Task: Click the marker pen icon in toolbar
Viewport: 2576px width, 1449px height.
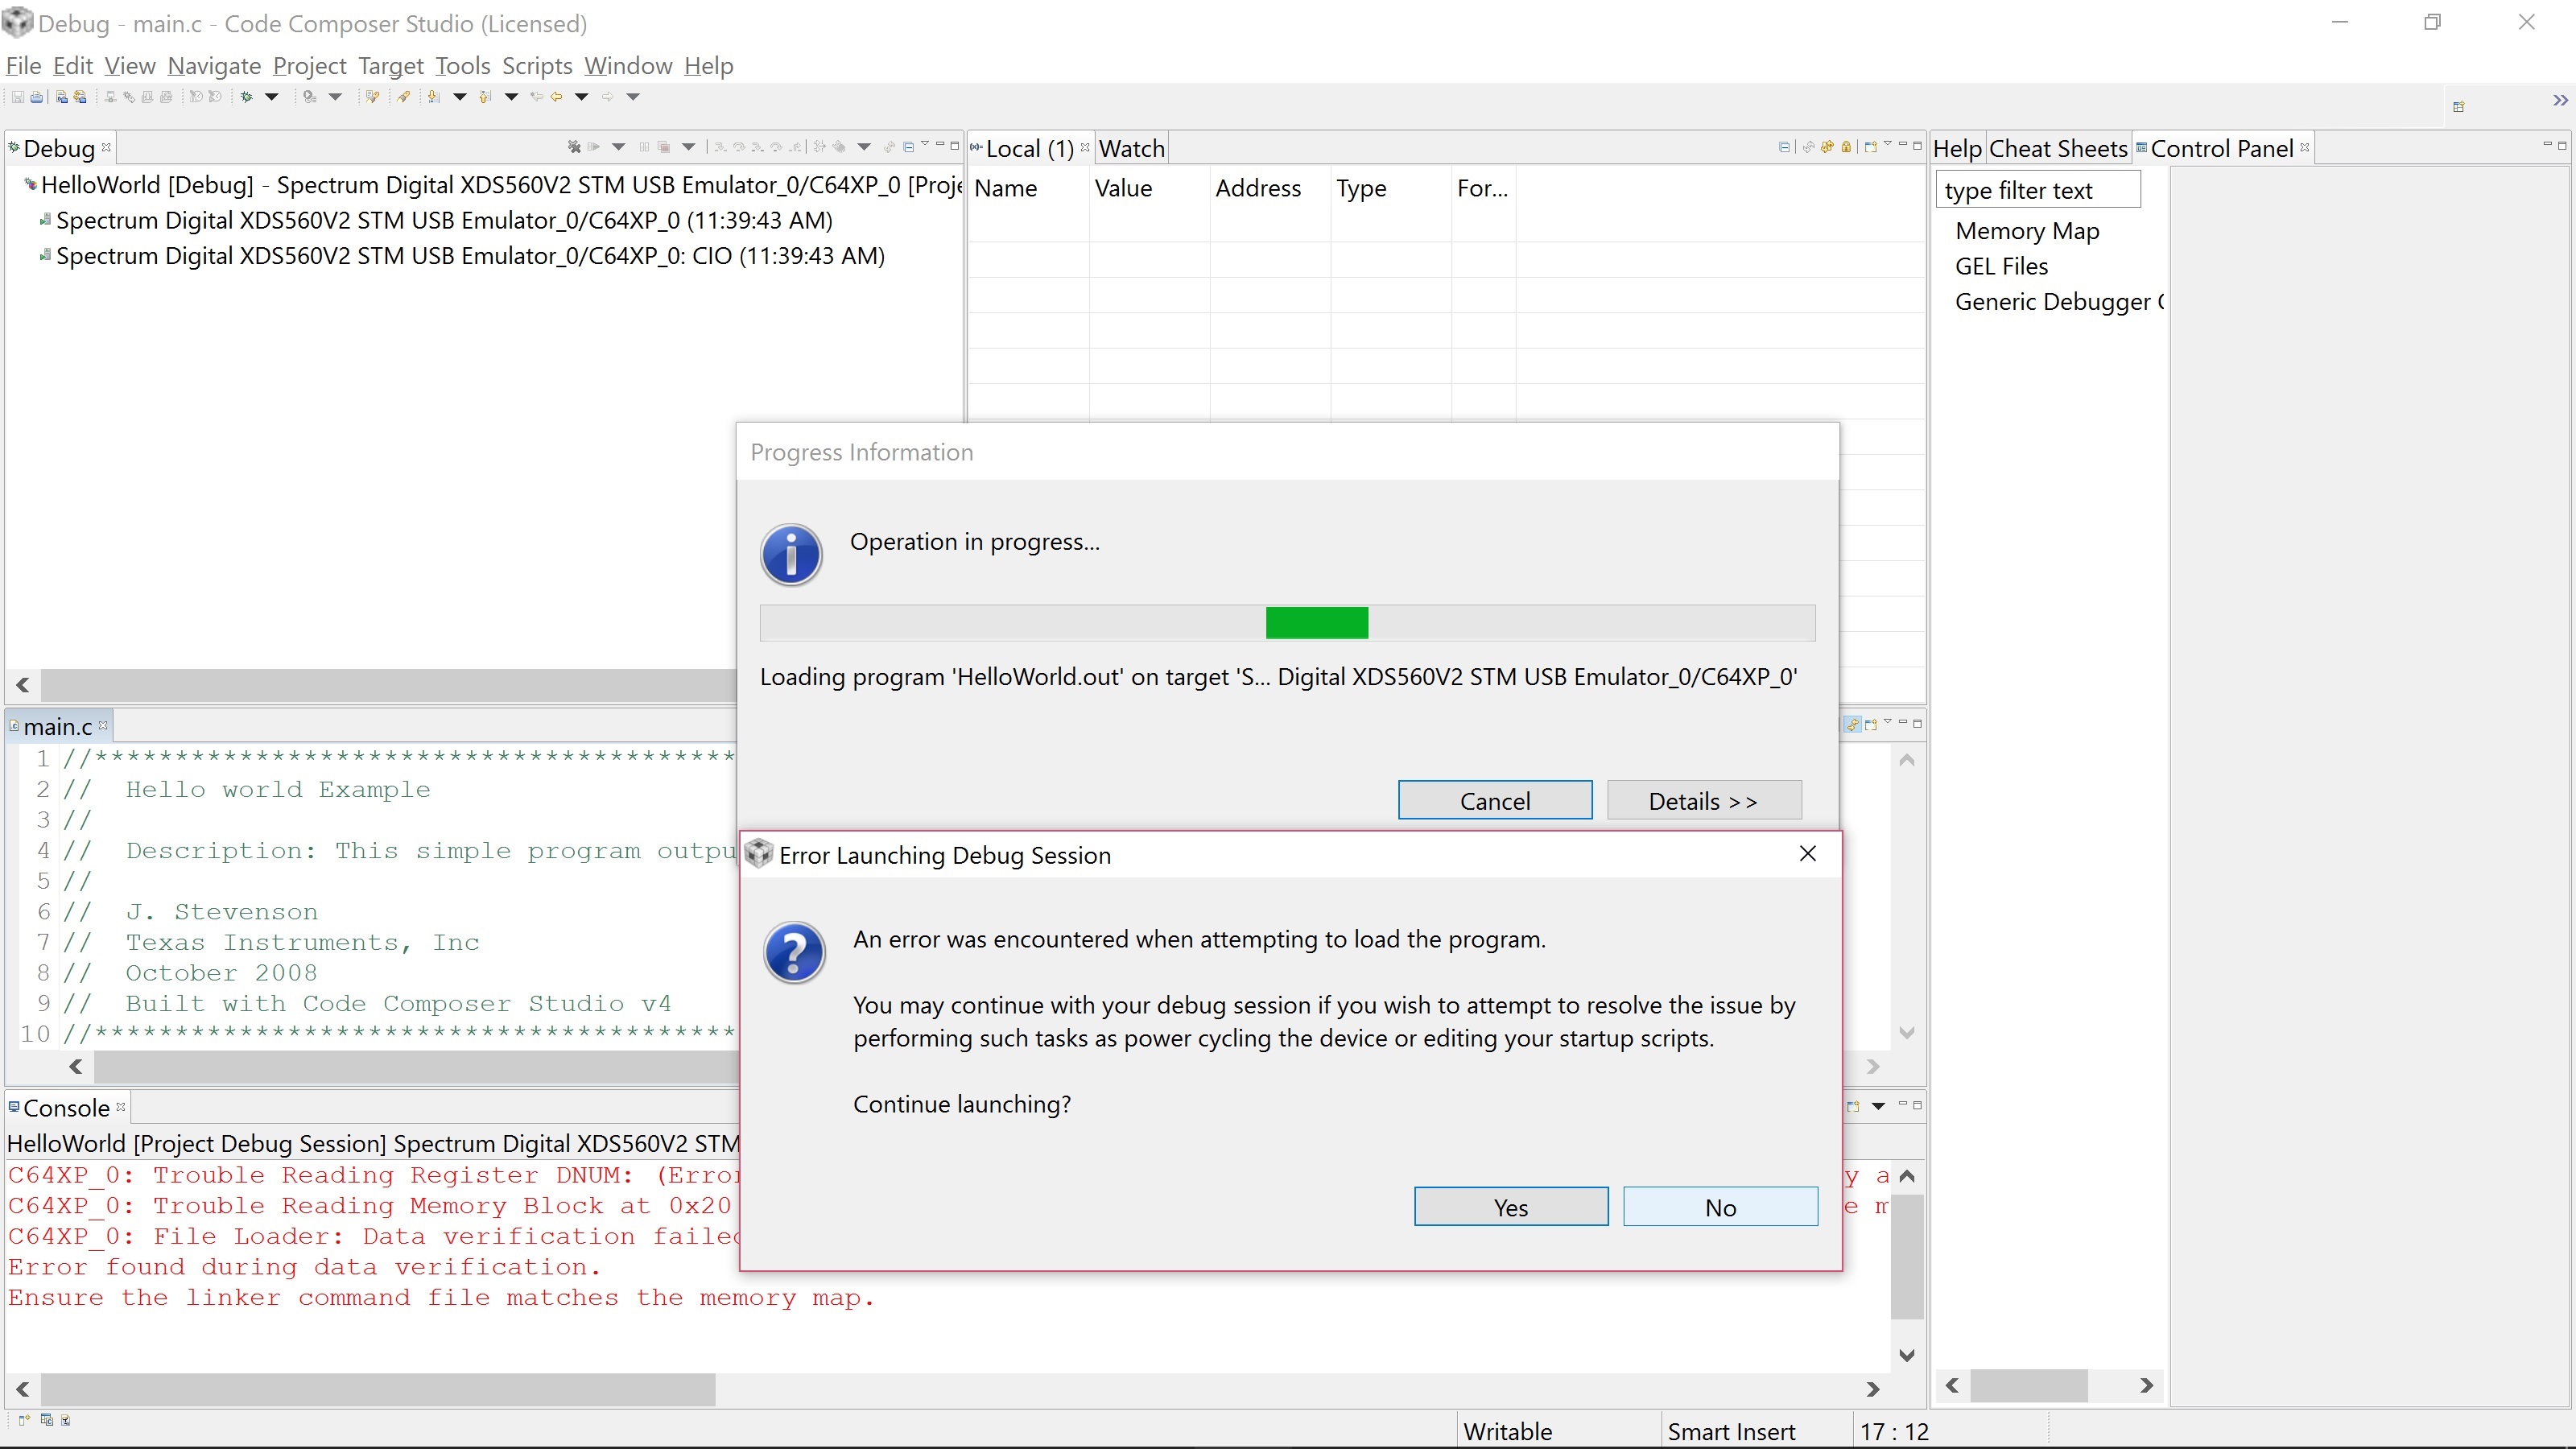Action: point(404,97)
